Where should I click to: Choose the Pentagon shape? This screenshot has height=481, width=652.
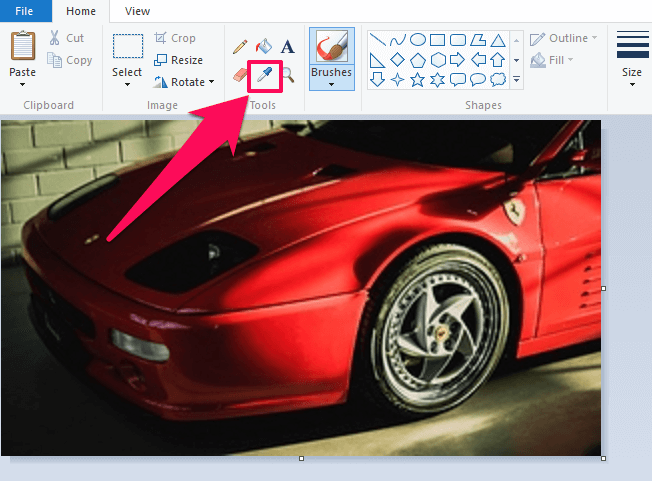click(x=417, y=60)
